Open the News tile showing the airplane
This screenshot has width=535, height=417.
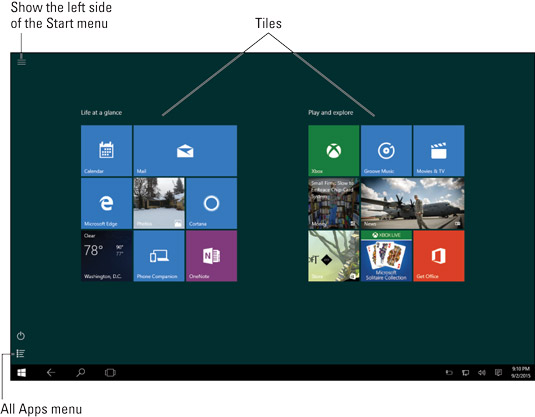[x=413, y=203]
